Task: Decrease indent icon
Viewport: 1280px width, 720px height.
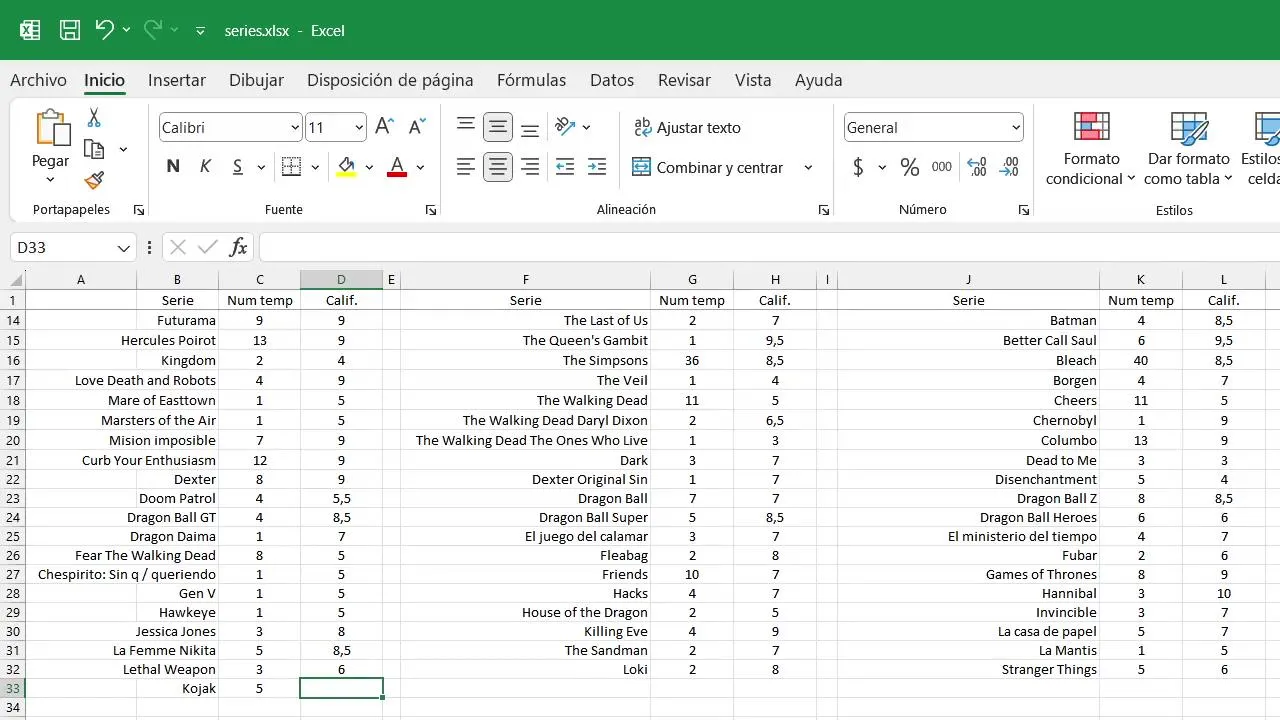Action: [x=565, y=167]
